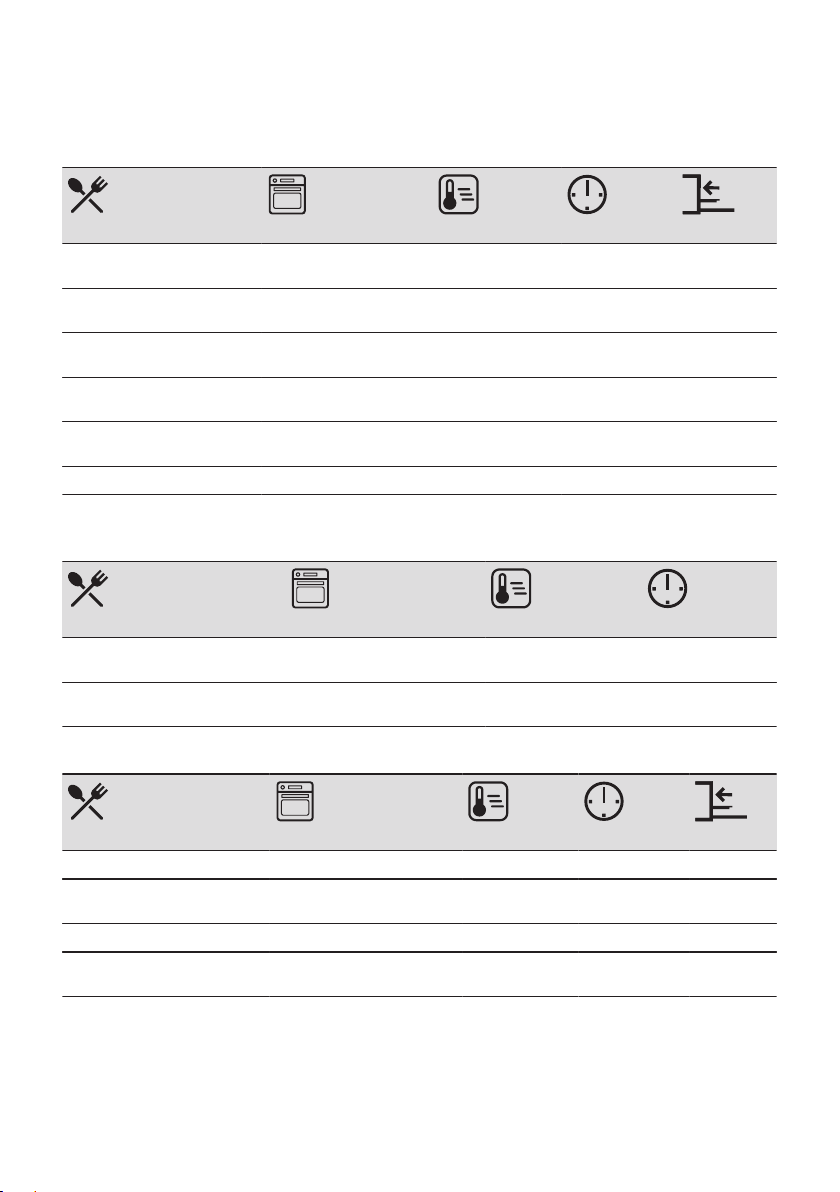Click the shelf position icon in top table
The image size is (840, 1192).
click(x=708, y=195)
